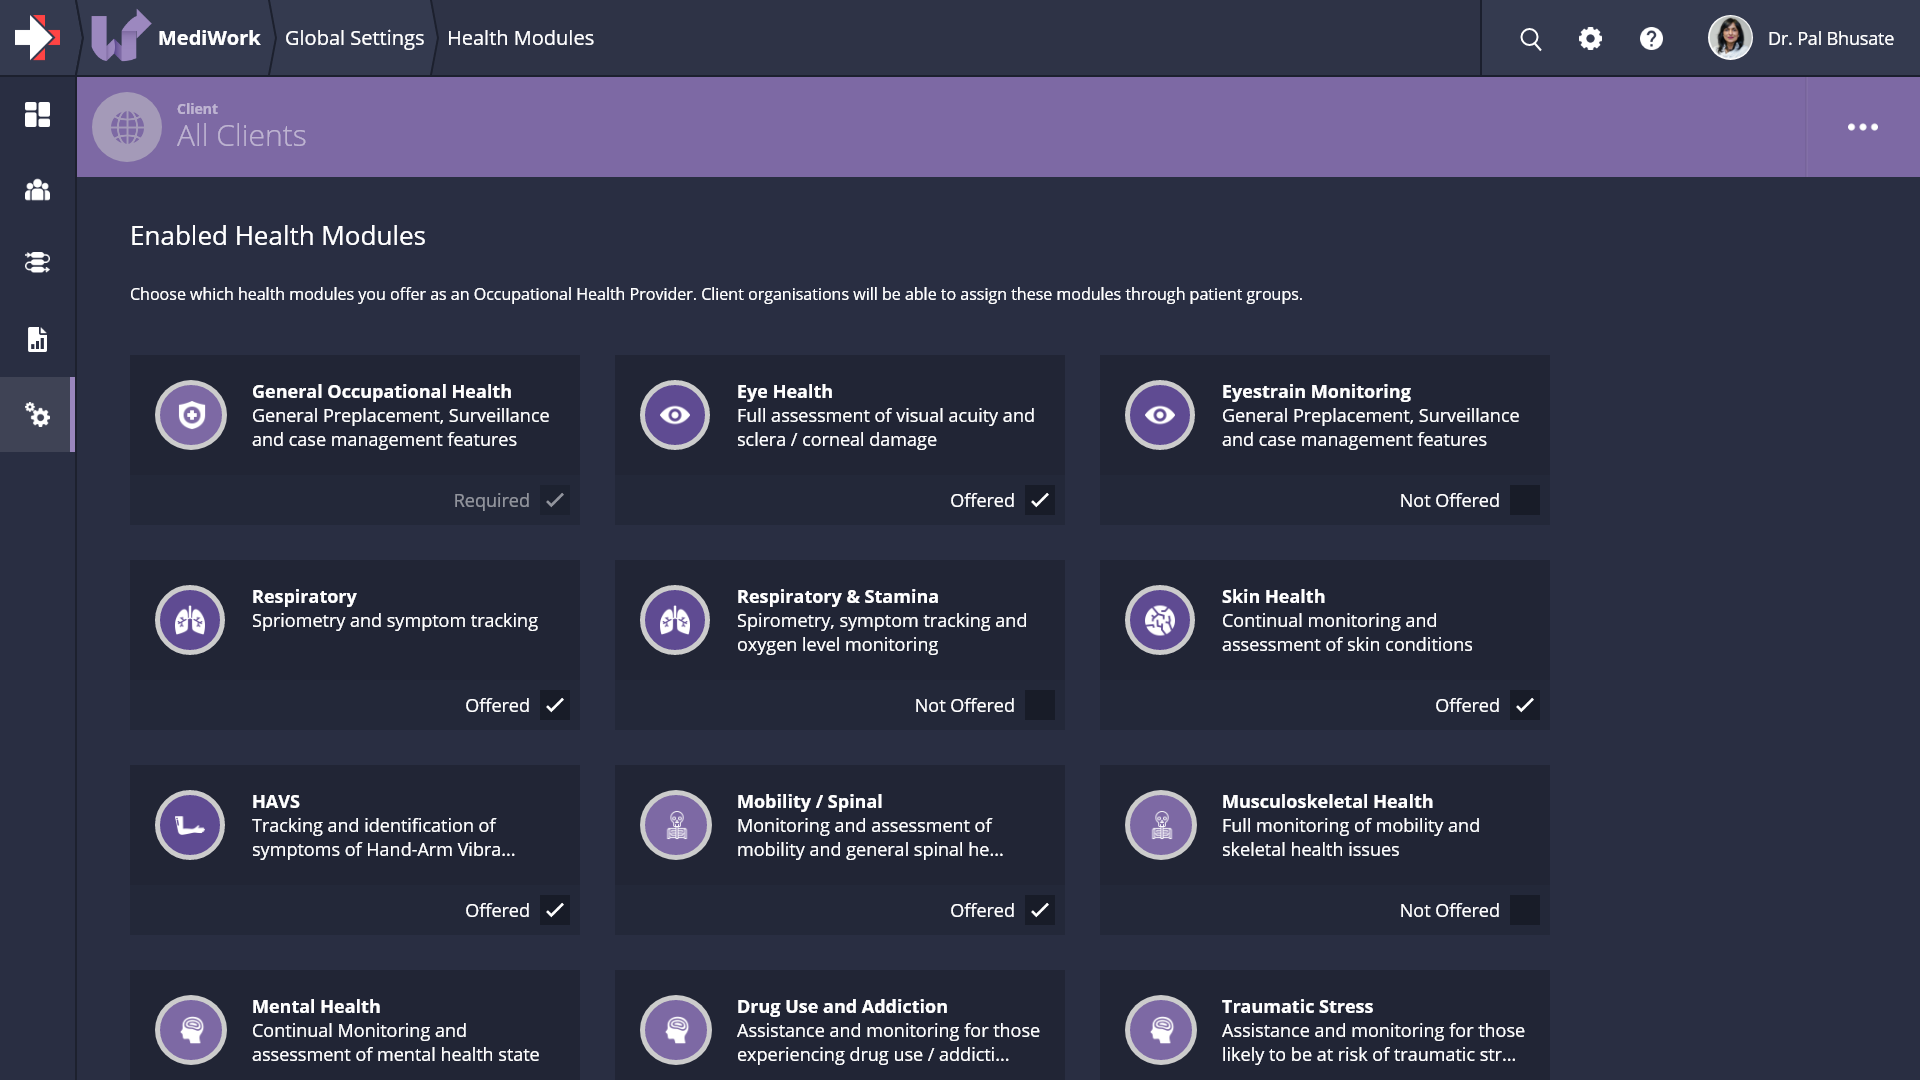Select the Health Modules breadcrumb tab

click(x=520, y=38)
